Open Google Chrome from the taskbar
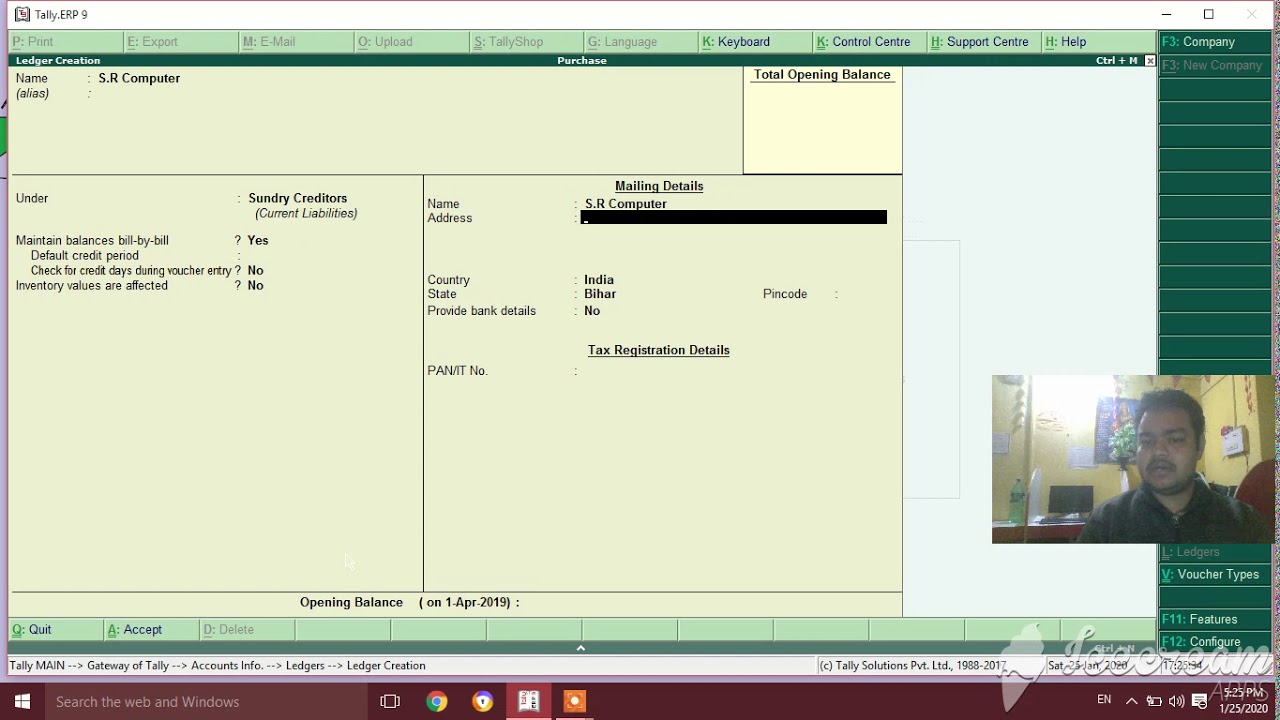 (x=436, y=701)
